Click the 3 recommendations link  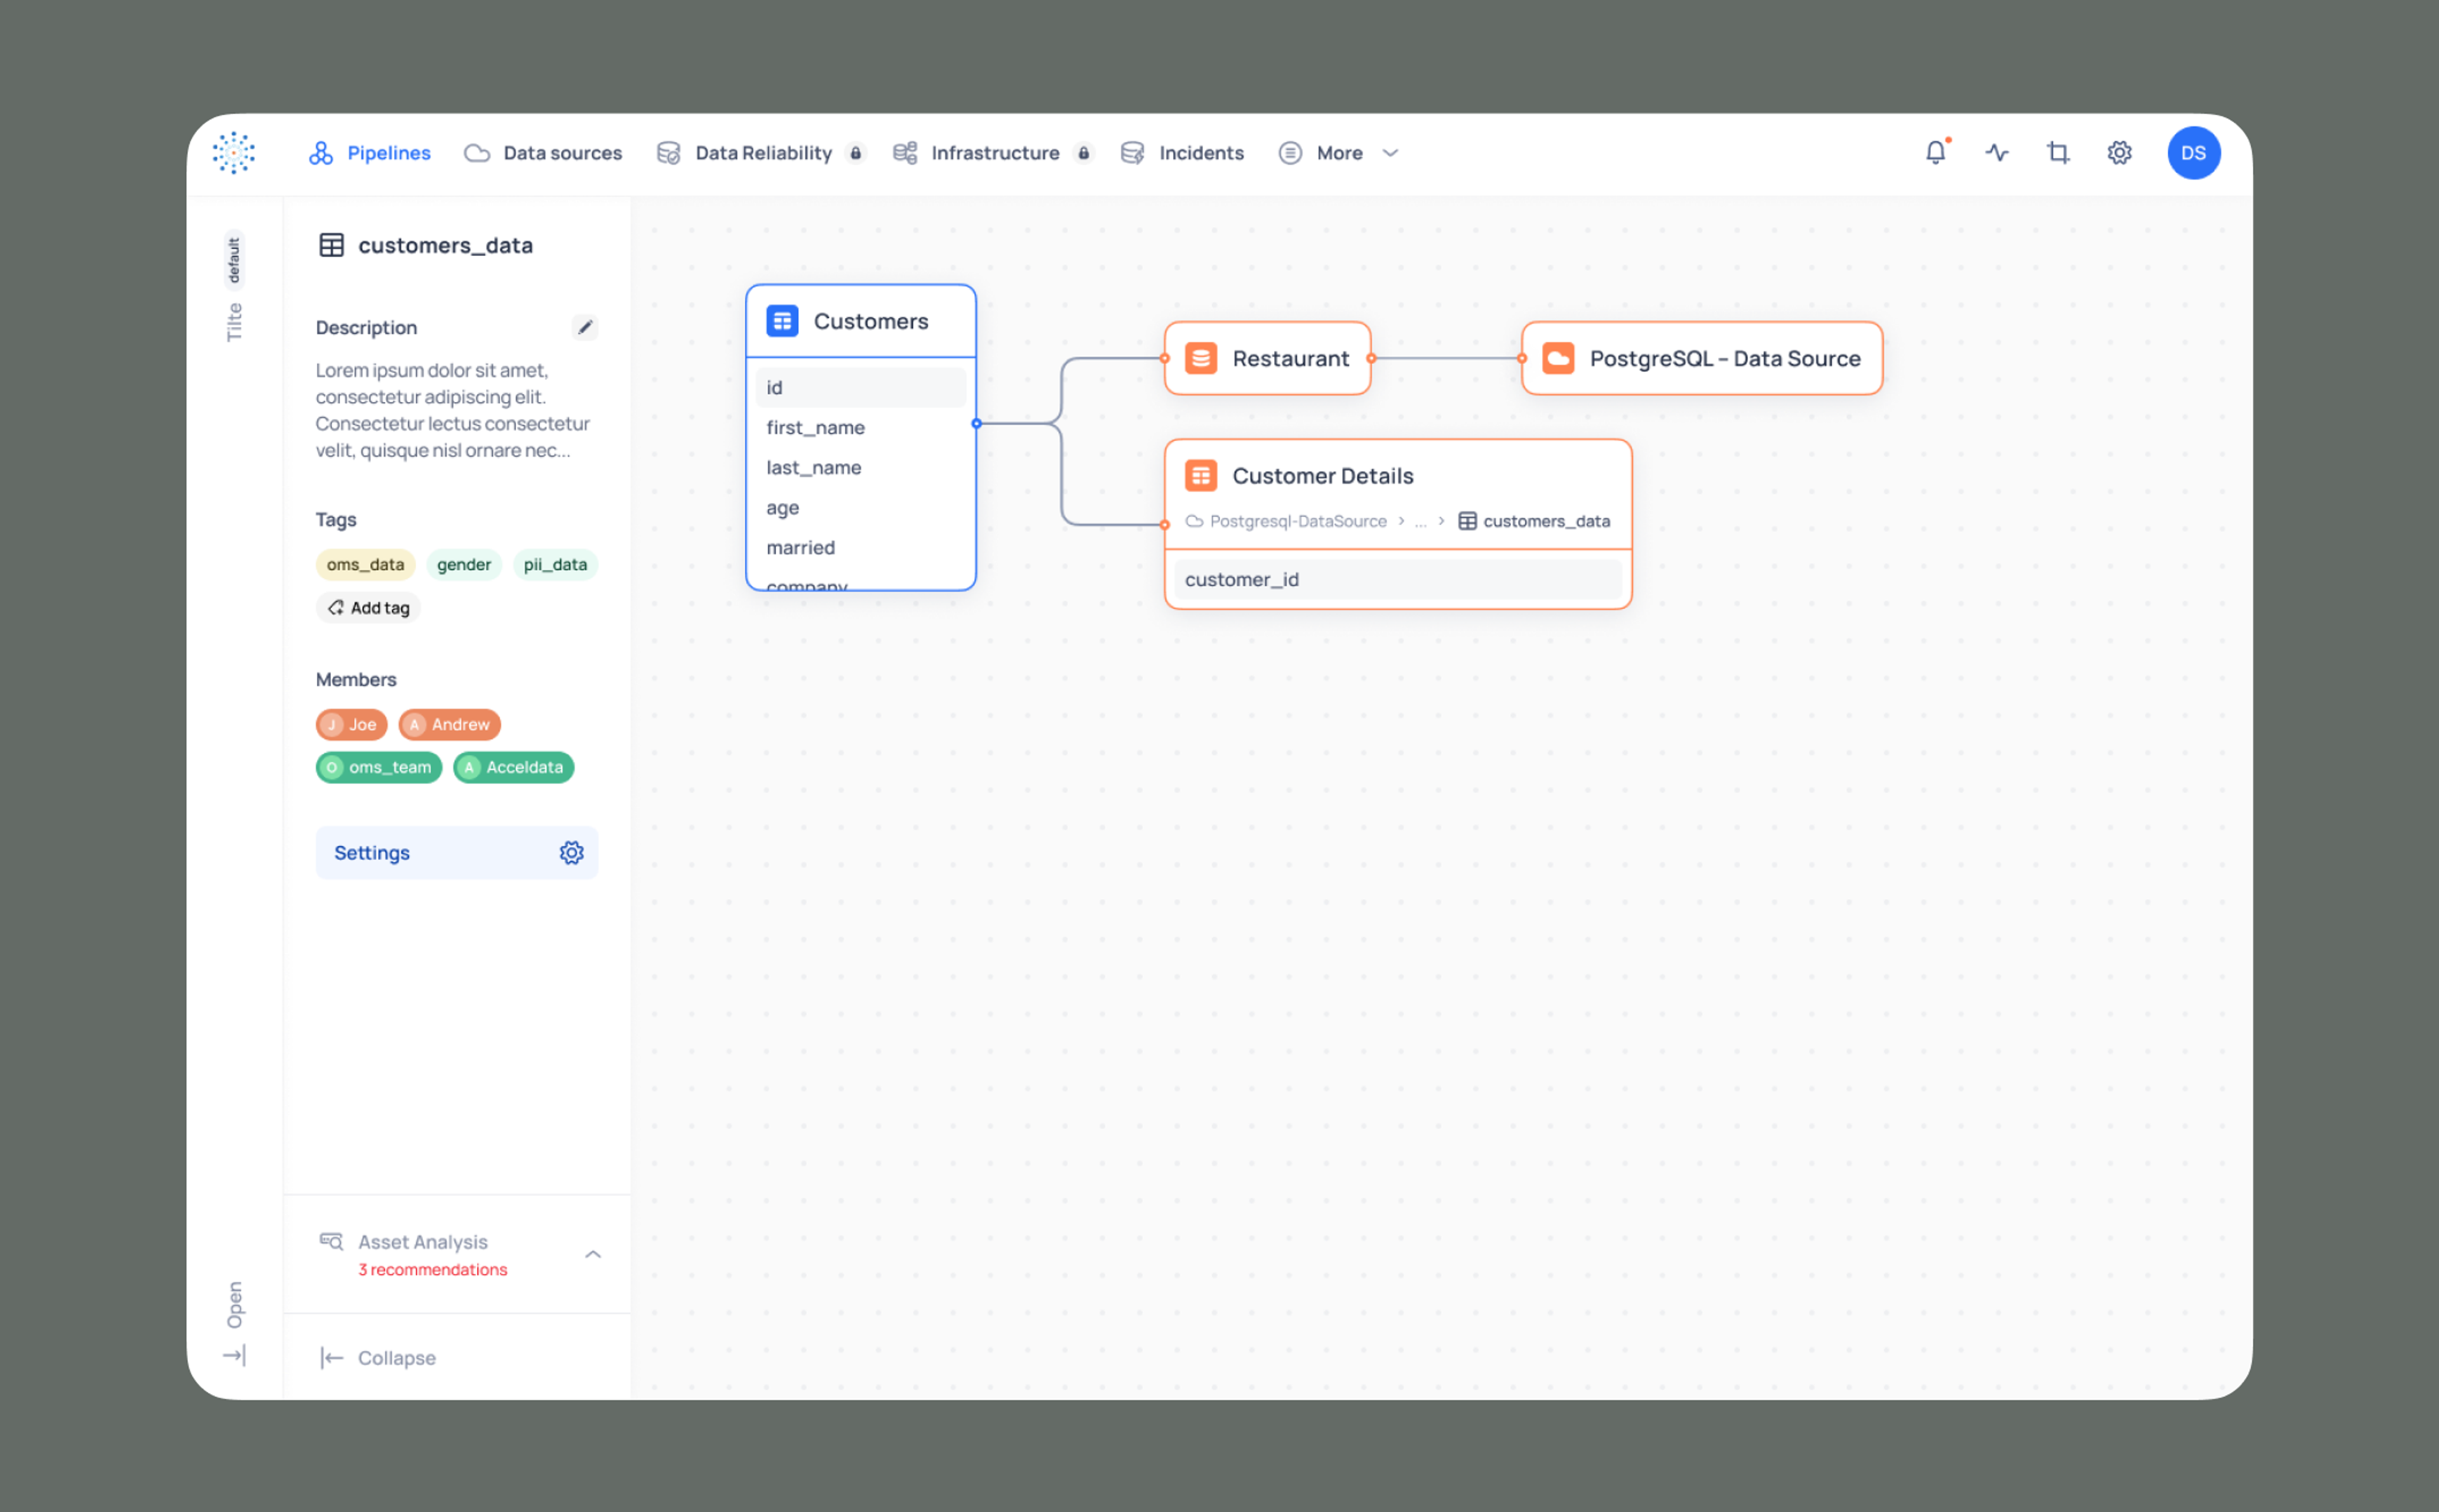click(432, 1269)
